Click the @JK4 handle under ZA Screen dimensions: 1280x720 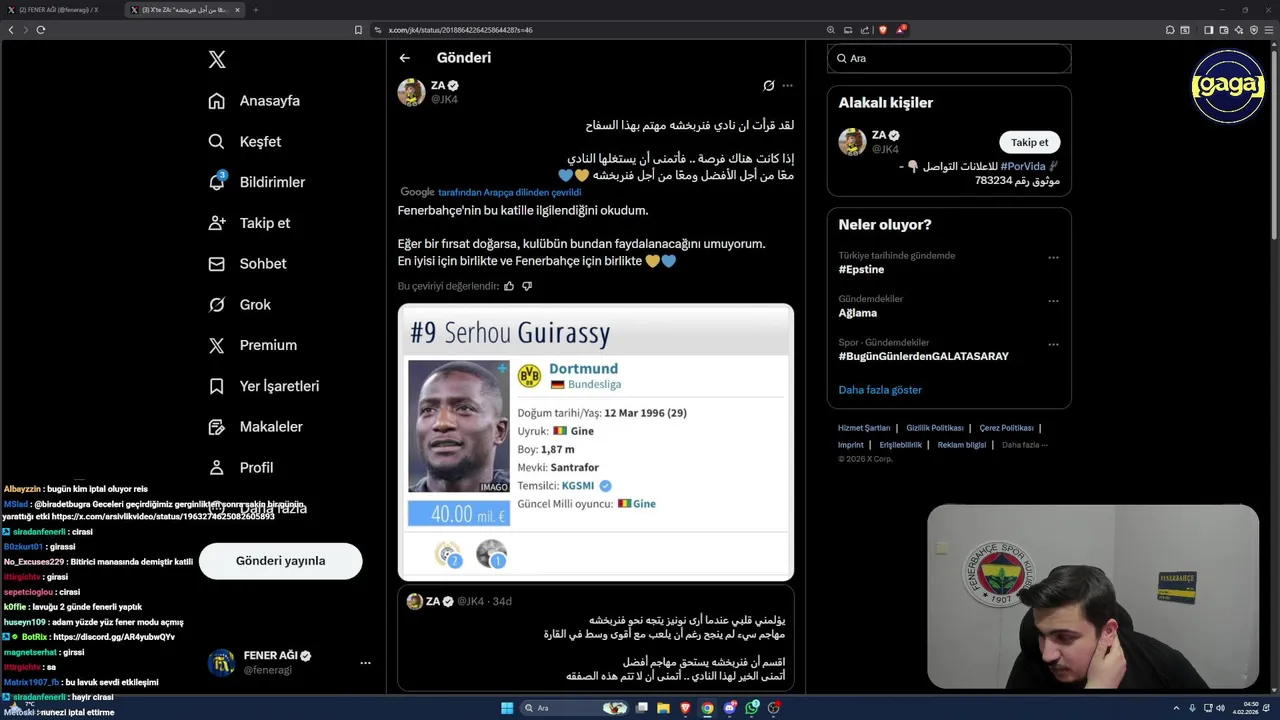click(x=444, y=99)
